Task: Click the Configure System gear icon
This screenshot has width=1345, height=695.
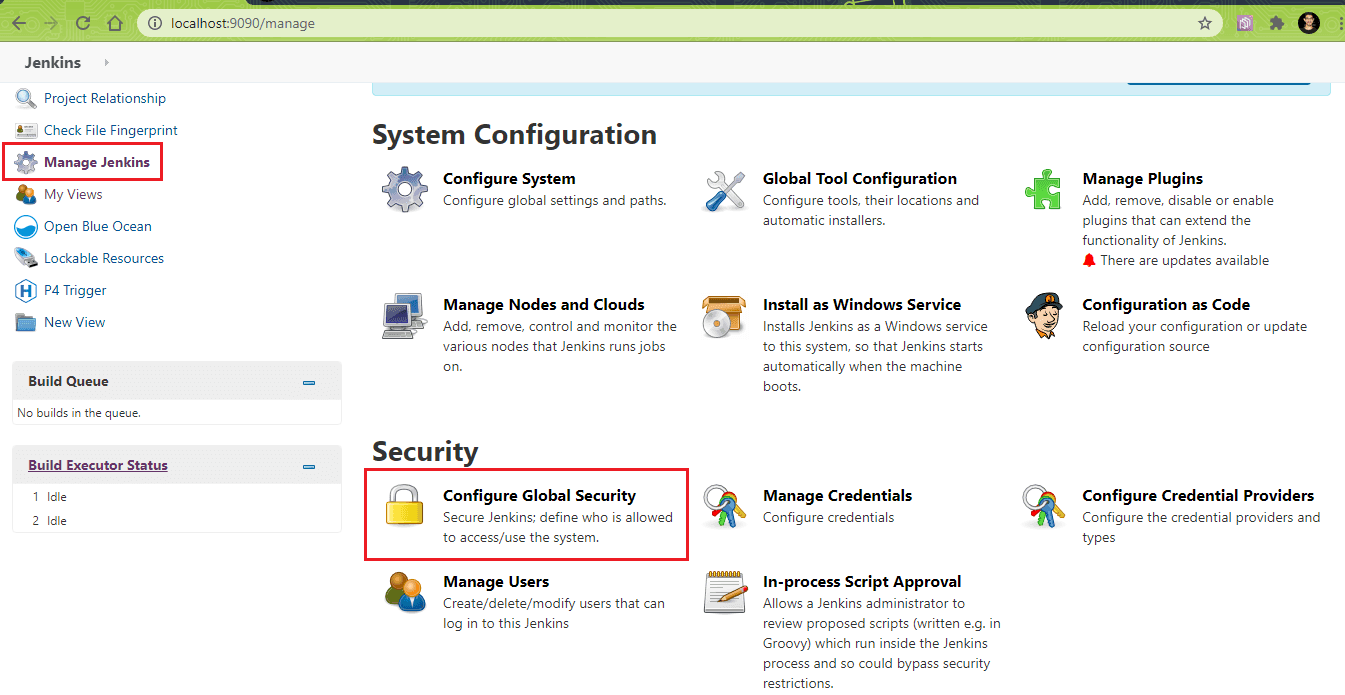Action: point(405,190)
